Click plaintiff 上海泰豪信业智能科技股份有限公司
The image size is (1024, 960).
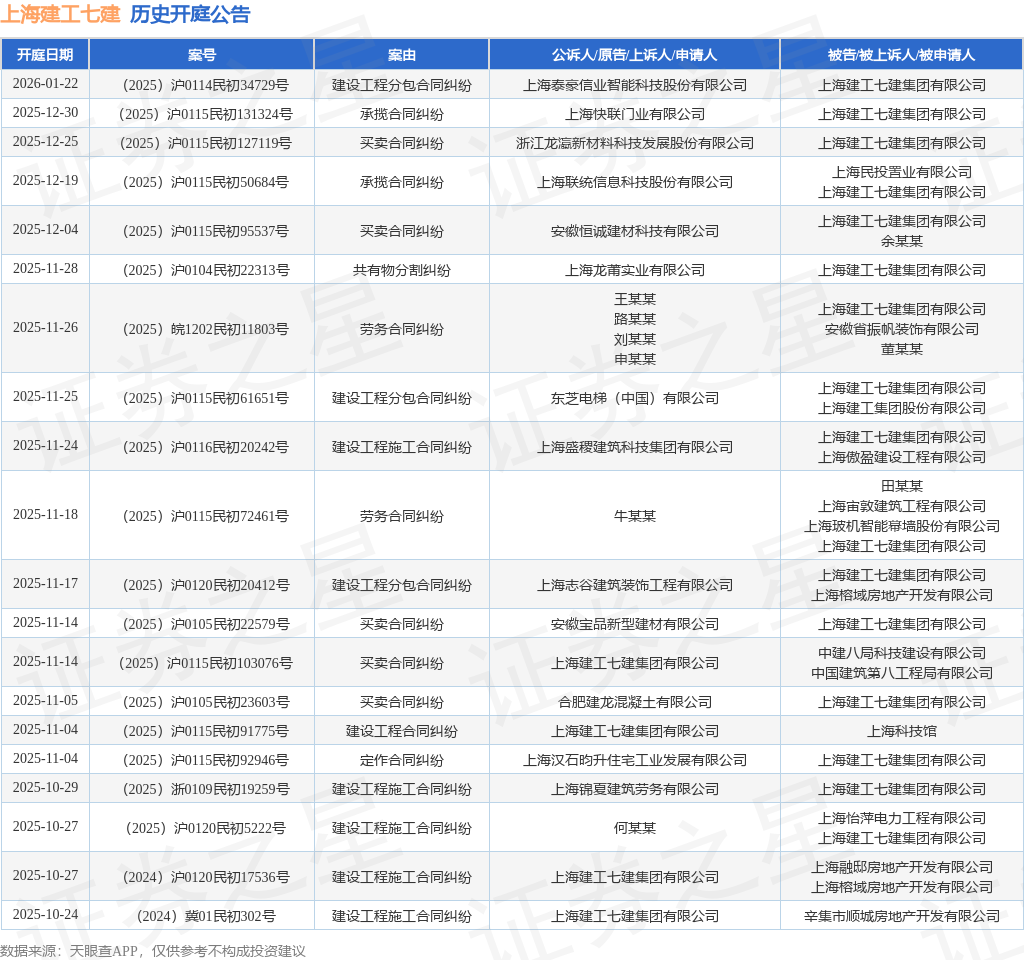[x=635, y=85]
